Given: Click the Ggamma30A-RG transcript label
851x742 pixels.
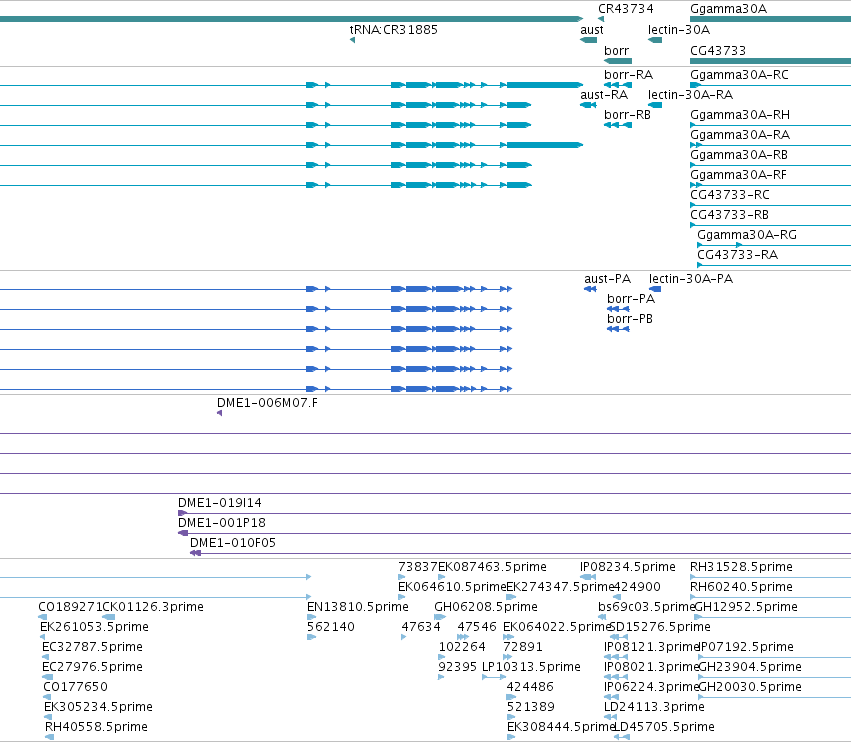Looking at the screenshot, I should [x=747, y=235].
